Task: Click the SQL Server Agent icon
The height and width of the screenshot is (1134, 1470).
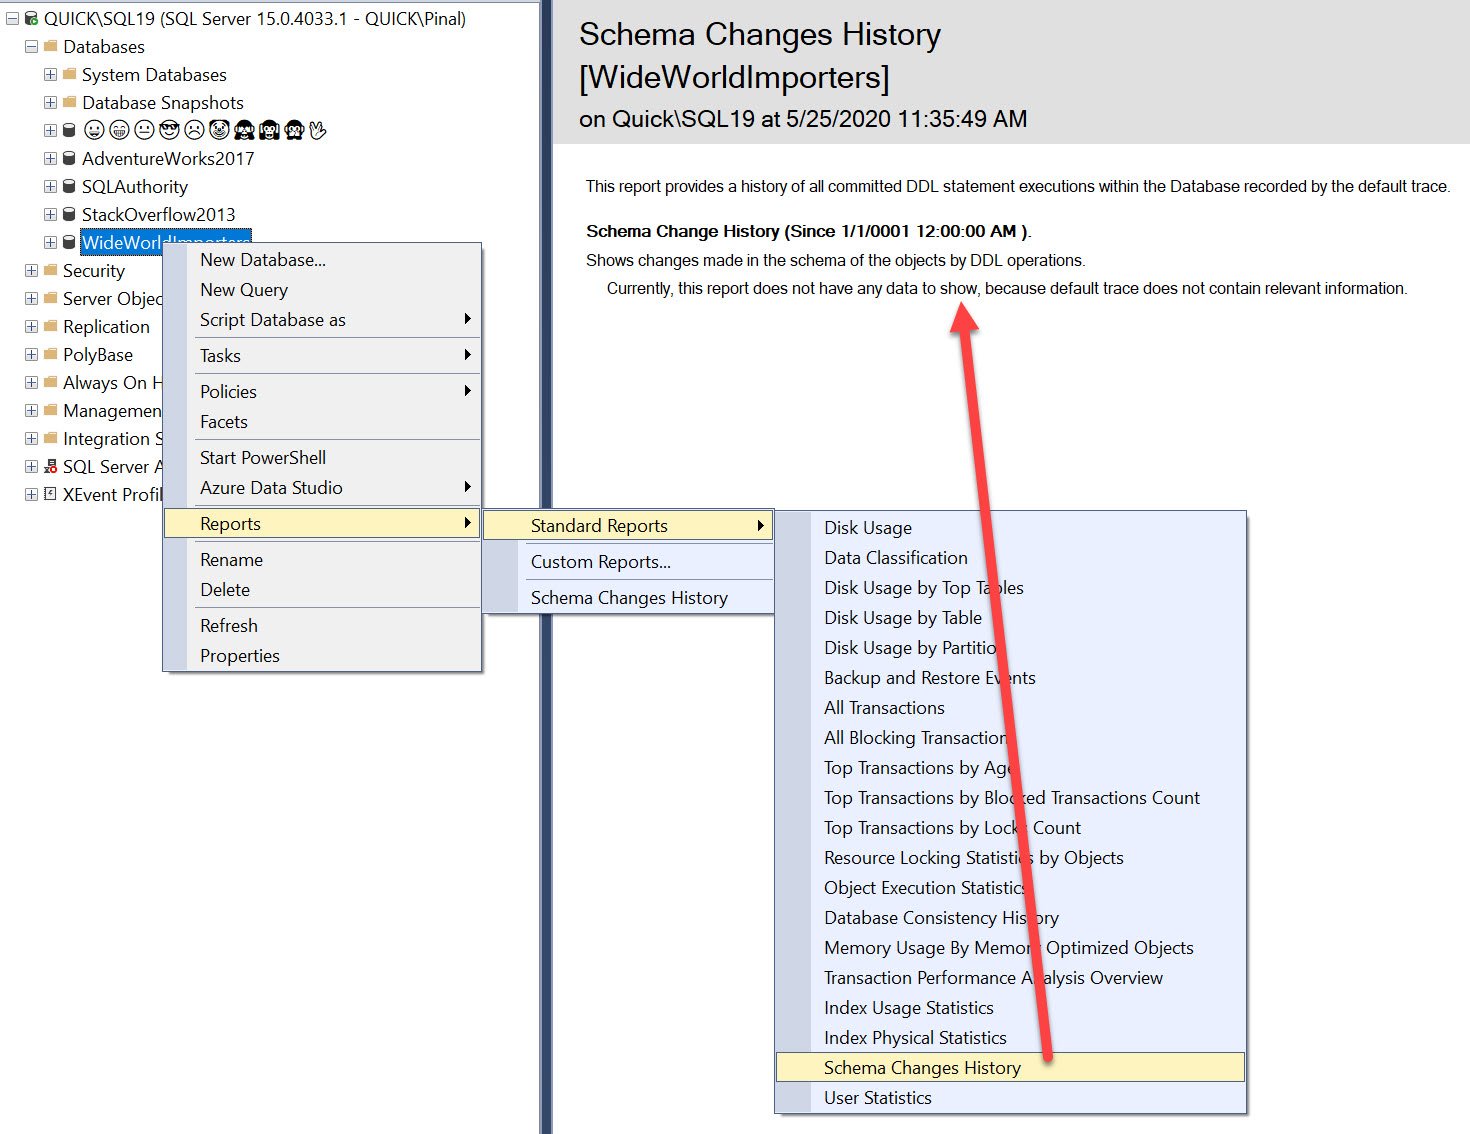Action: click(x=51, y=466)
